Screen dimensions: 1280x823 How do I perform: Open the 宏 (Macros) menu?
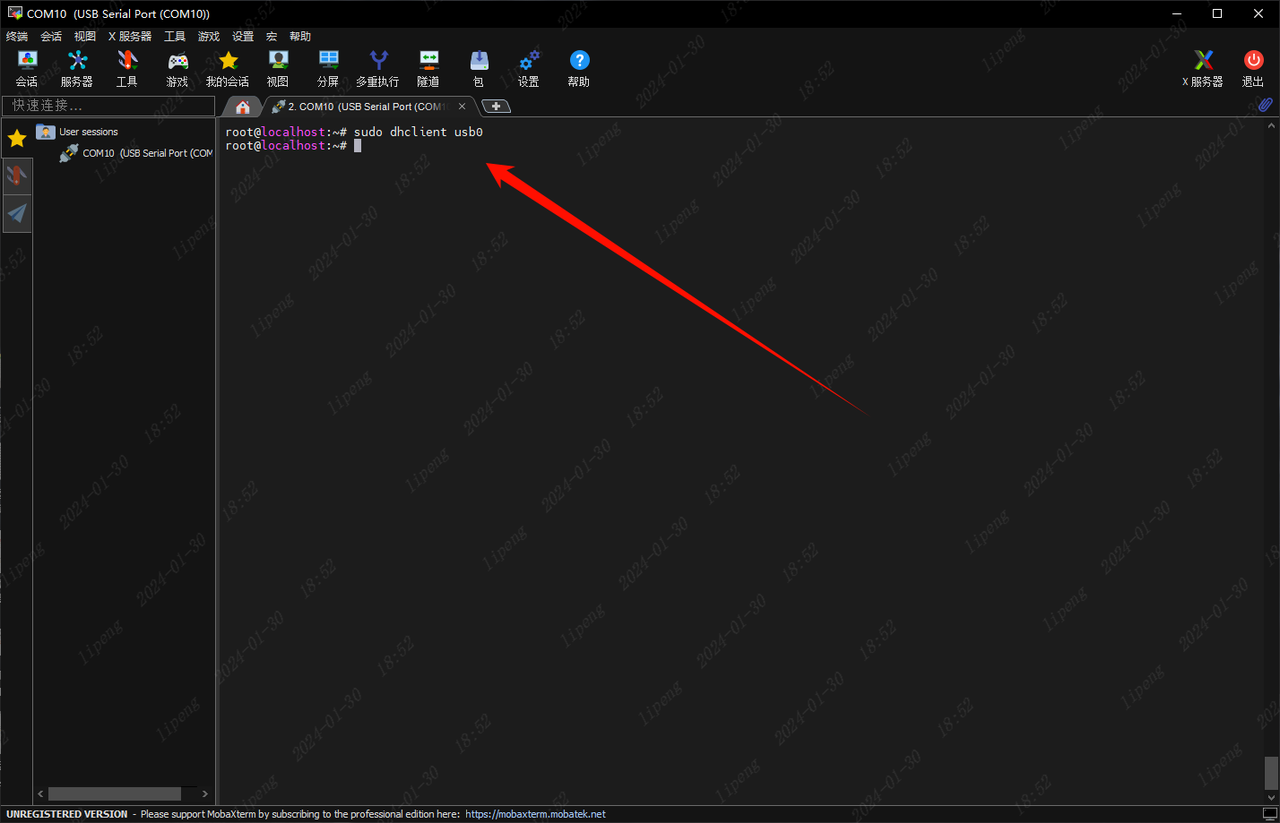[271, 36]
